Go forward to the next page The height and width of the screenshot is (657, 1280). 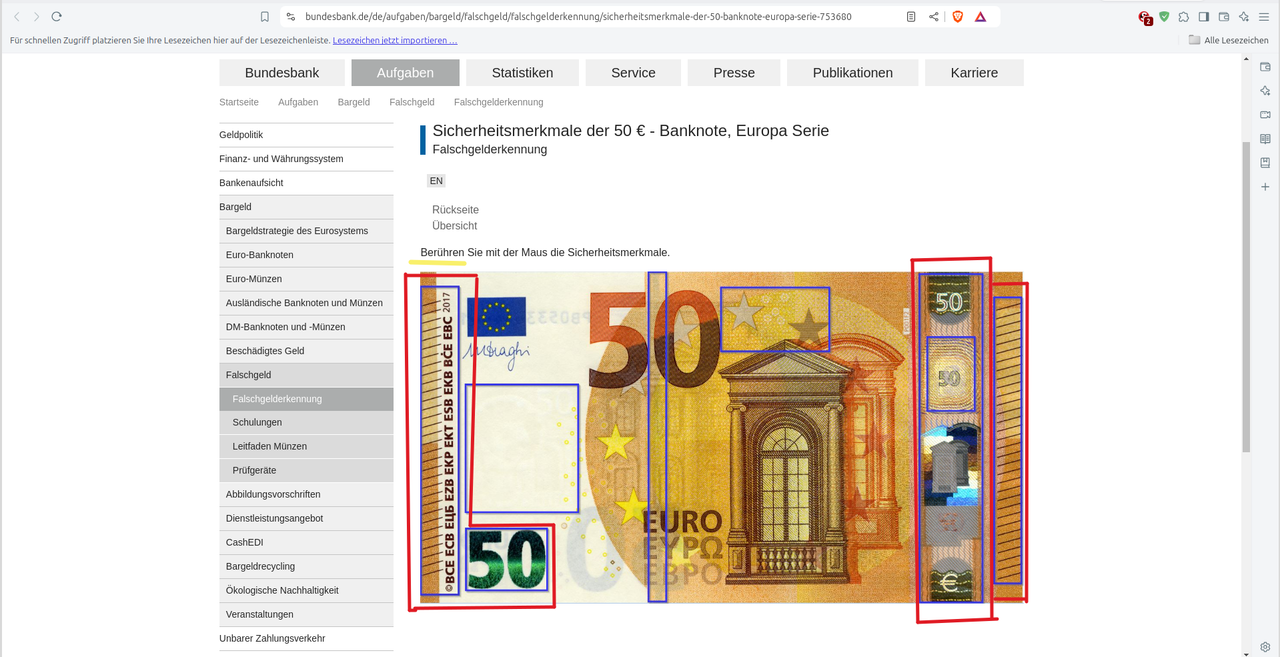point(36,17)
